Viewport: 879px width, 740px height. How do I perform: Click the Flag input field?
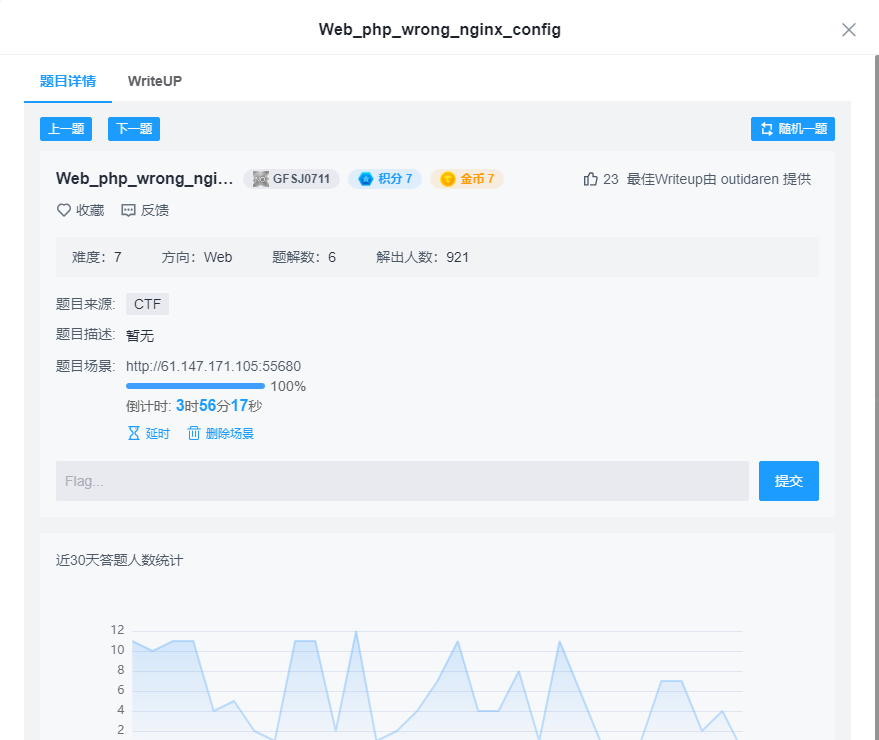click(x=400, y=481)
